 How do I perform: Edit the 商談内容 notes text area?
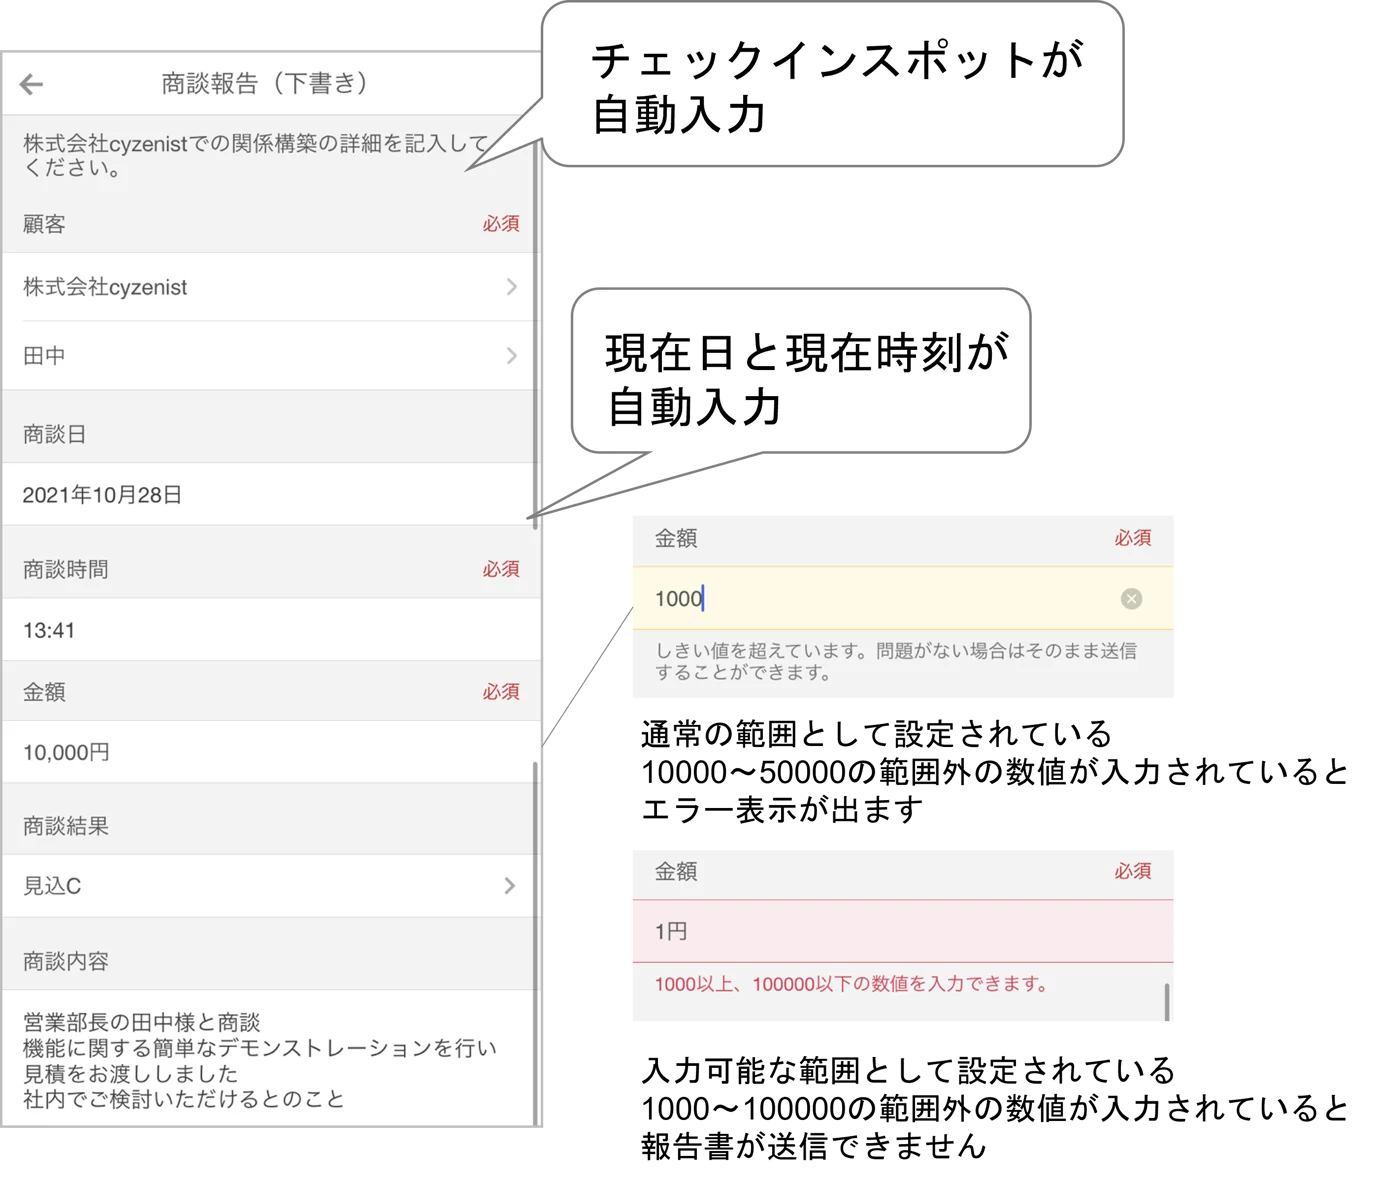pyautogui.click(x=268, y=1059)
